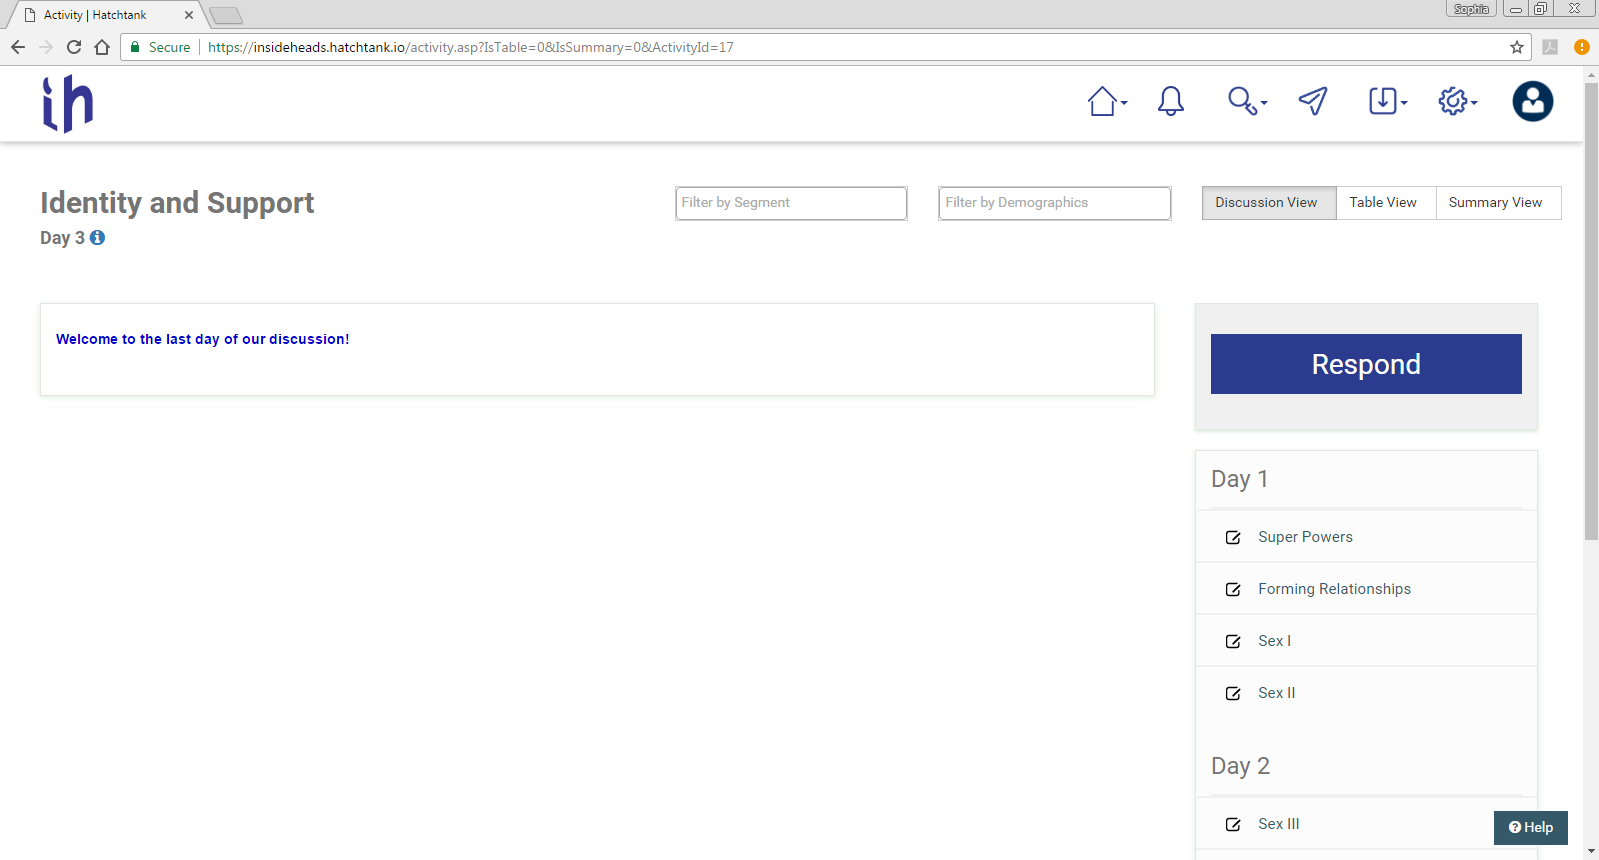This screenshot has height=860, width=1599.
Task: Click the browser home button
Action: click(102, 47)
